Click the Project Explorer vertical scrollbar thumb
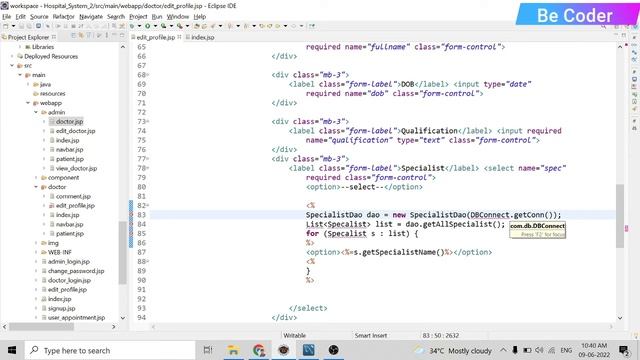 coord(122,252)
